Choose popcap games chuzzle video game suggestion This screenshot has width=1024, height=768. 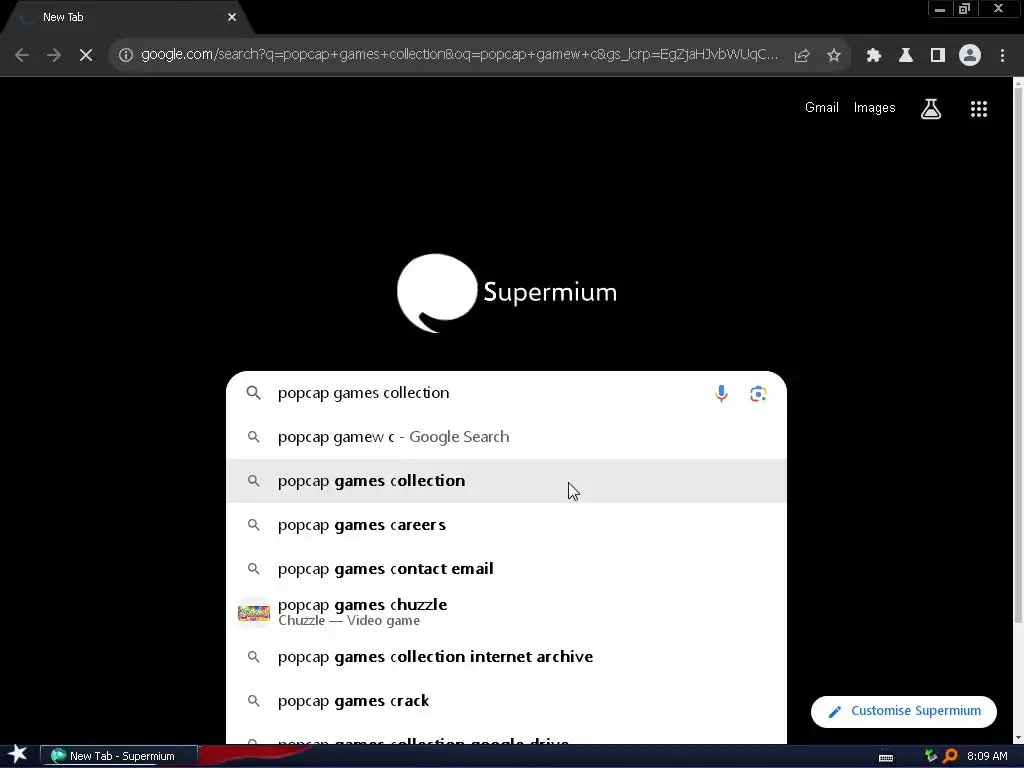506,613
